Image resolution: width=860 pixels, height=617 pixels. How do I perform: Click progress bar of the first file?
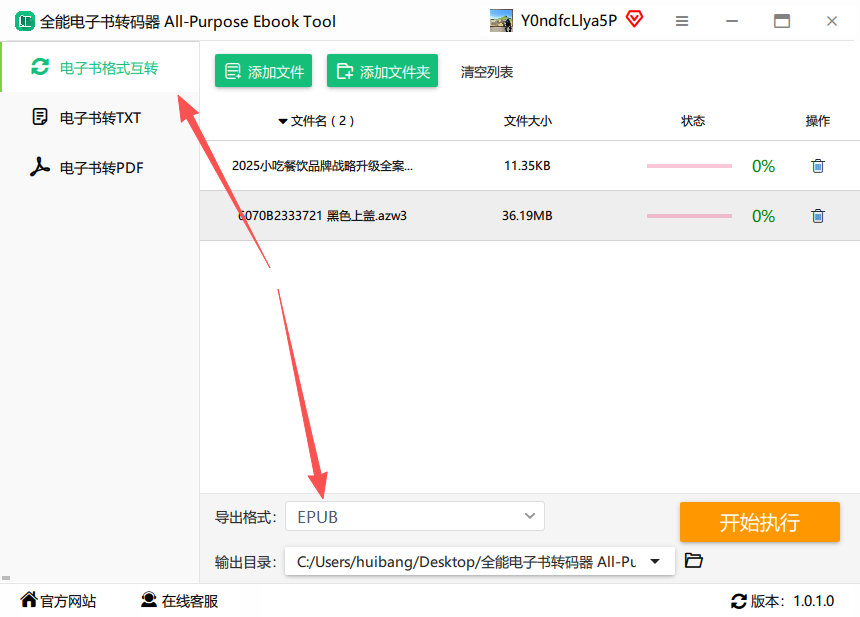pos(689,166)
